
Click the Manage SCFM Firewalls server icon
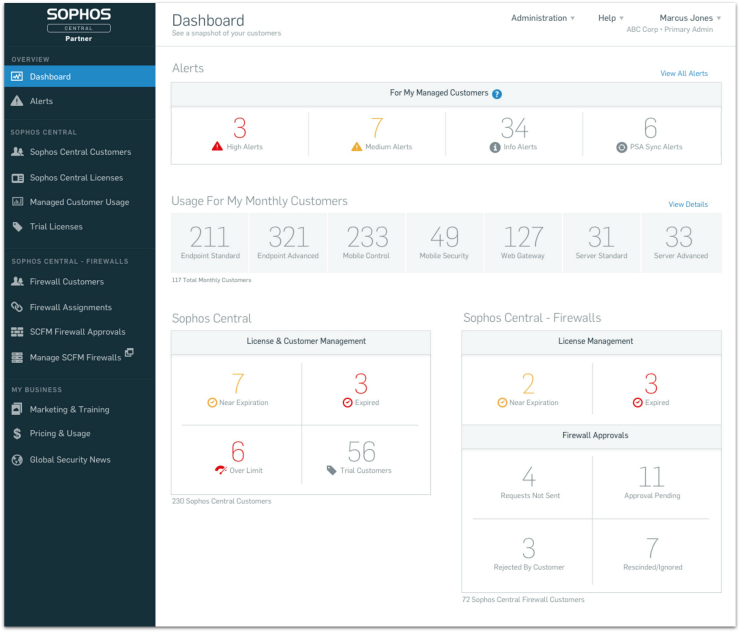[x=17, y=358]
